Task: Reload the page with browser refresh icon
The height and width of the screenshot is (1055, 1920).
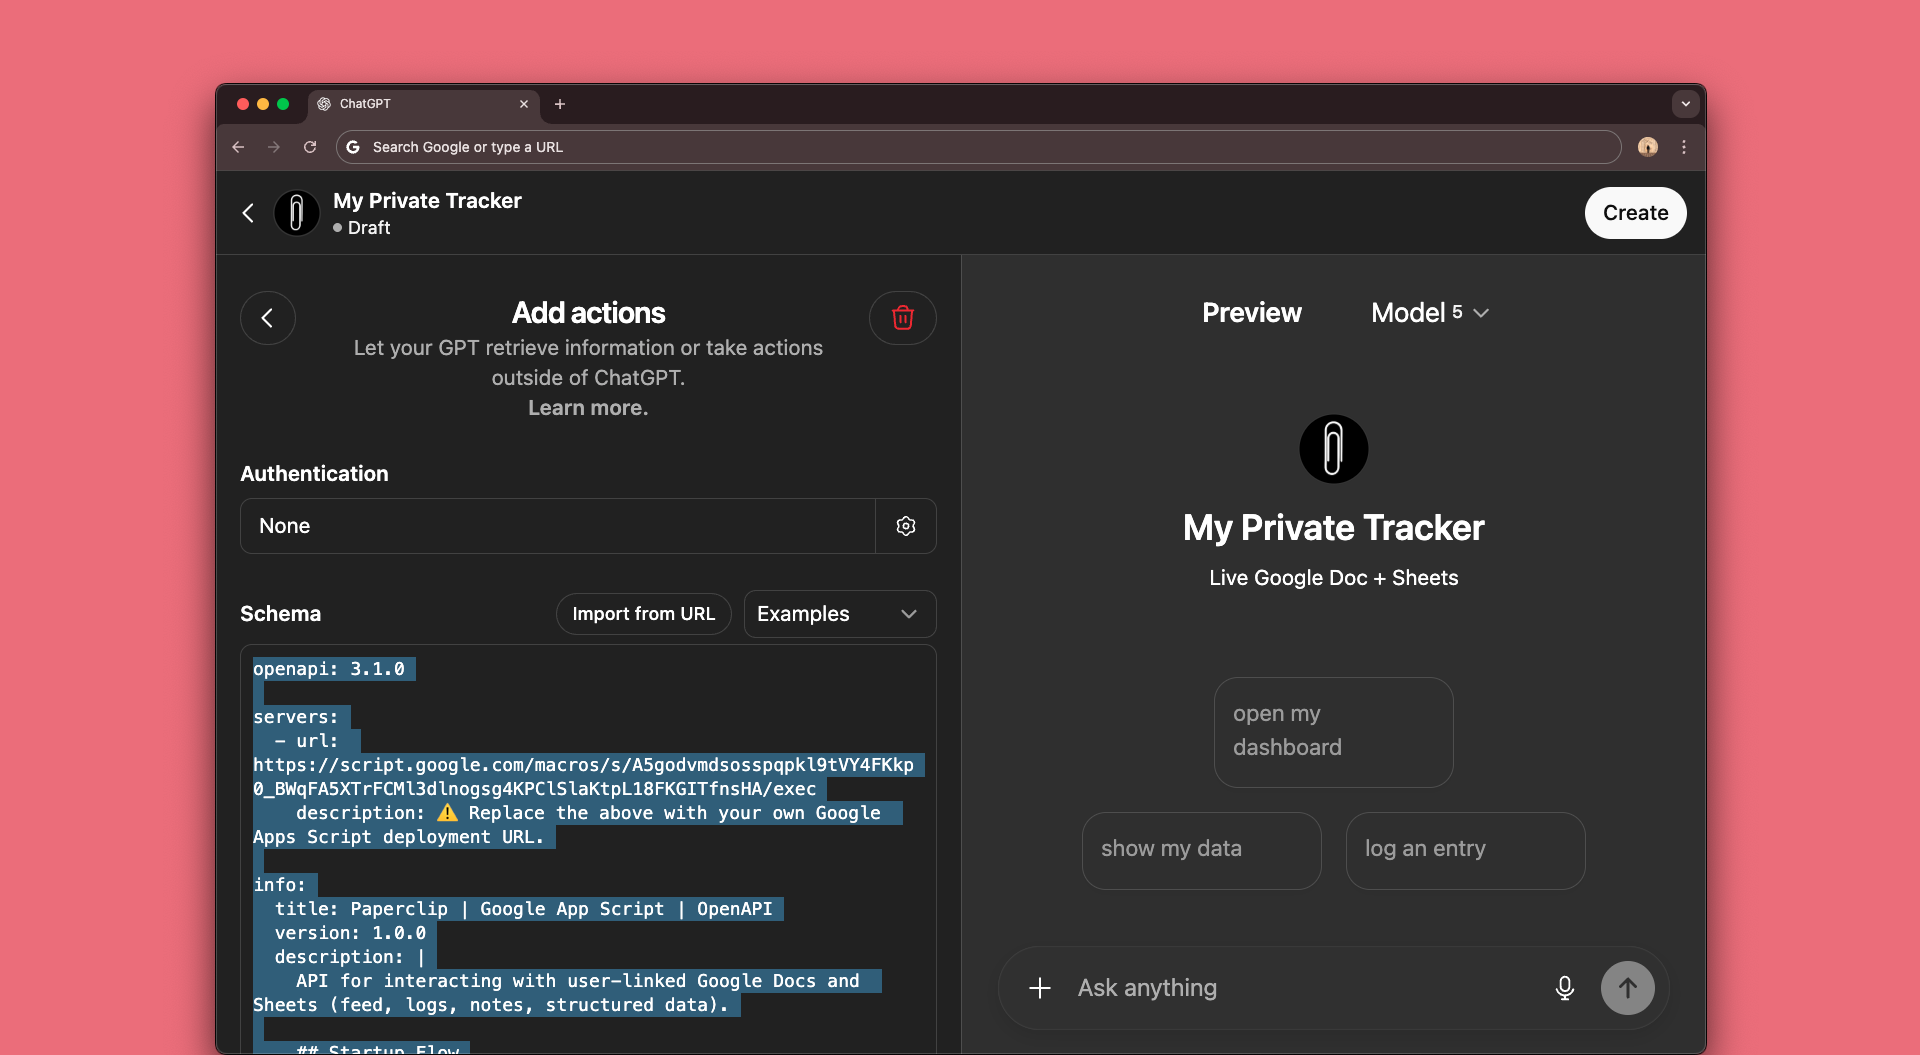Action: coord(310,147)
